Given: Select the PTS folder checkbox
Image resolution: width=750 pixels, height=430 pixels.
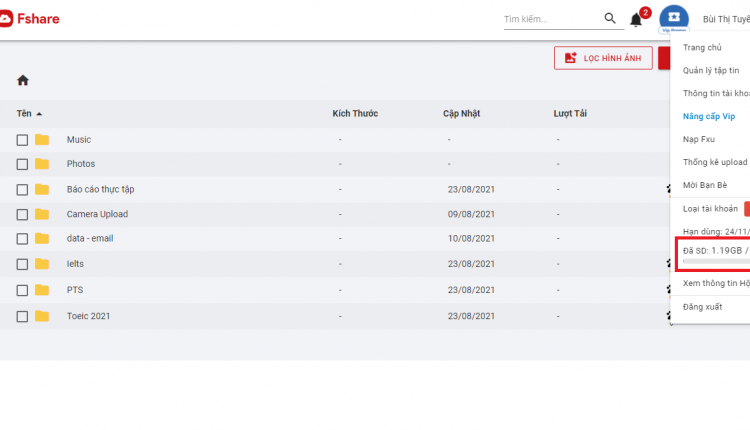Looking at the screenshot, I should (22, 290).
